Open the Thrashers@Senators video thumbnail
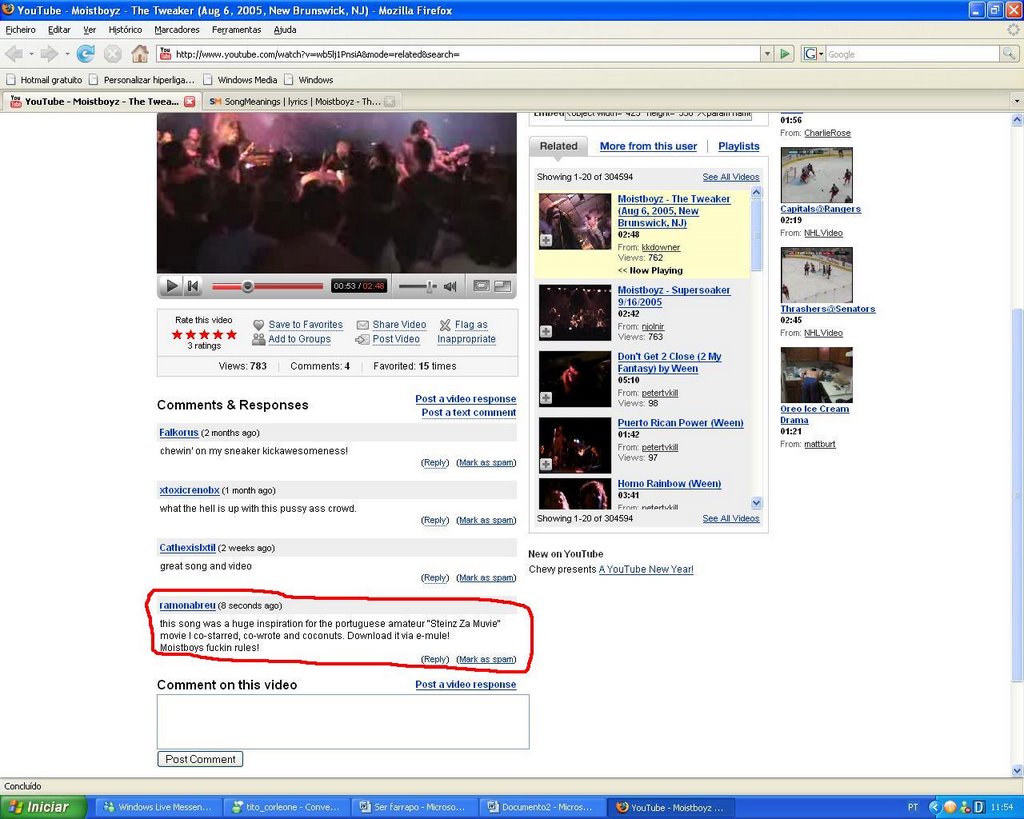 816,275
